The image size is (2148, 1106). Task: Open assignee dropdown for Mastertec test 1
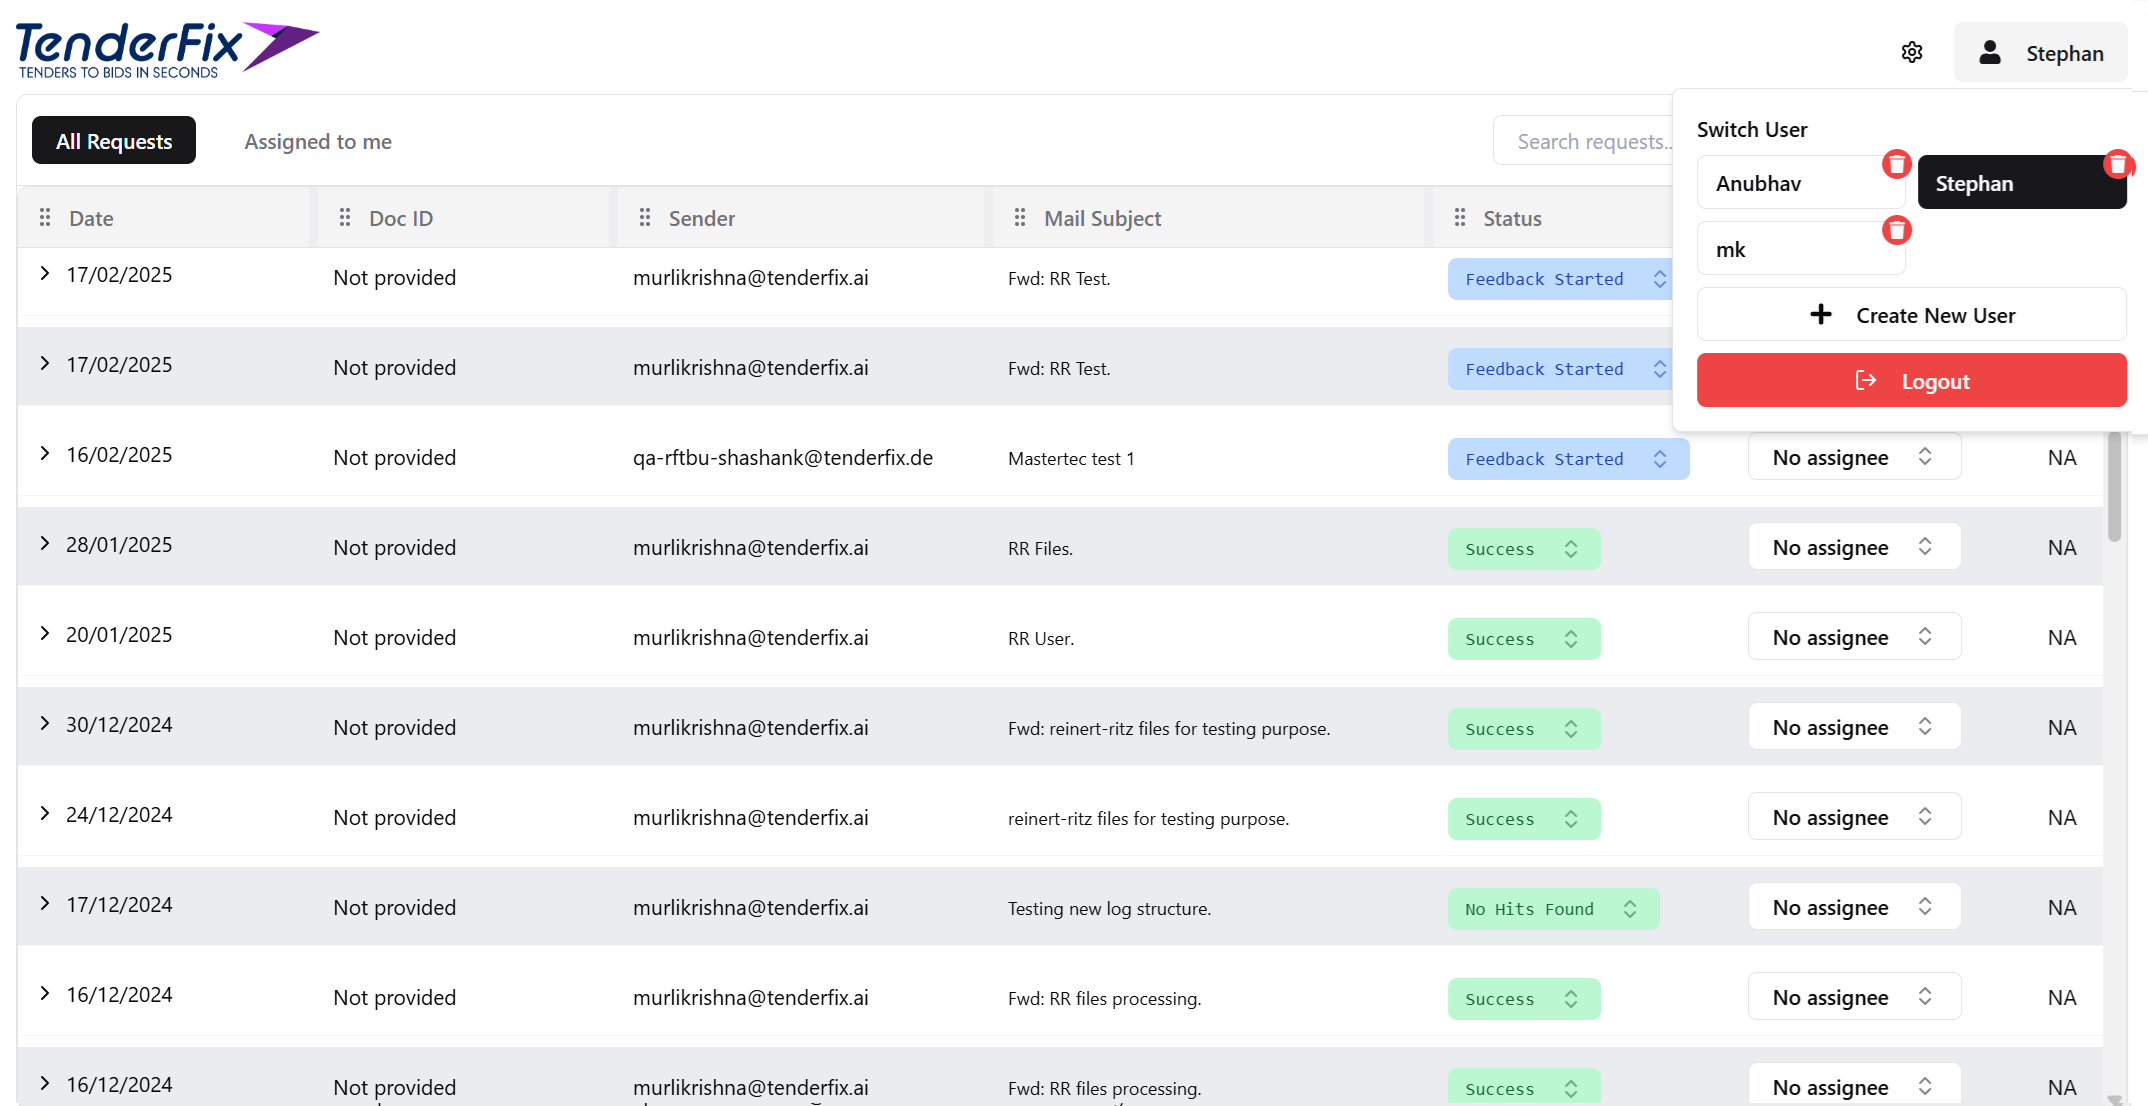(x=1854, y=457)
